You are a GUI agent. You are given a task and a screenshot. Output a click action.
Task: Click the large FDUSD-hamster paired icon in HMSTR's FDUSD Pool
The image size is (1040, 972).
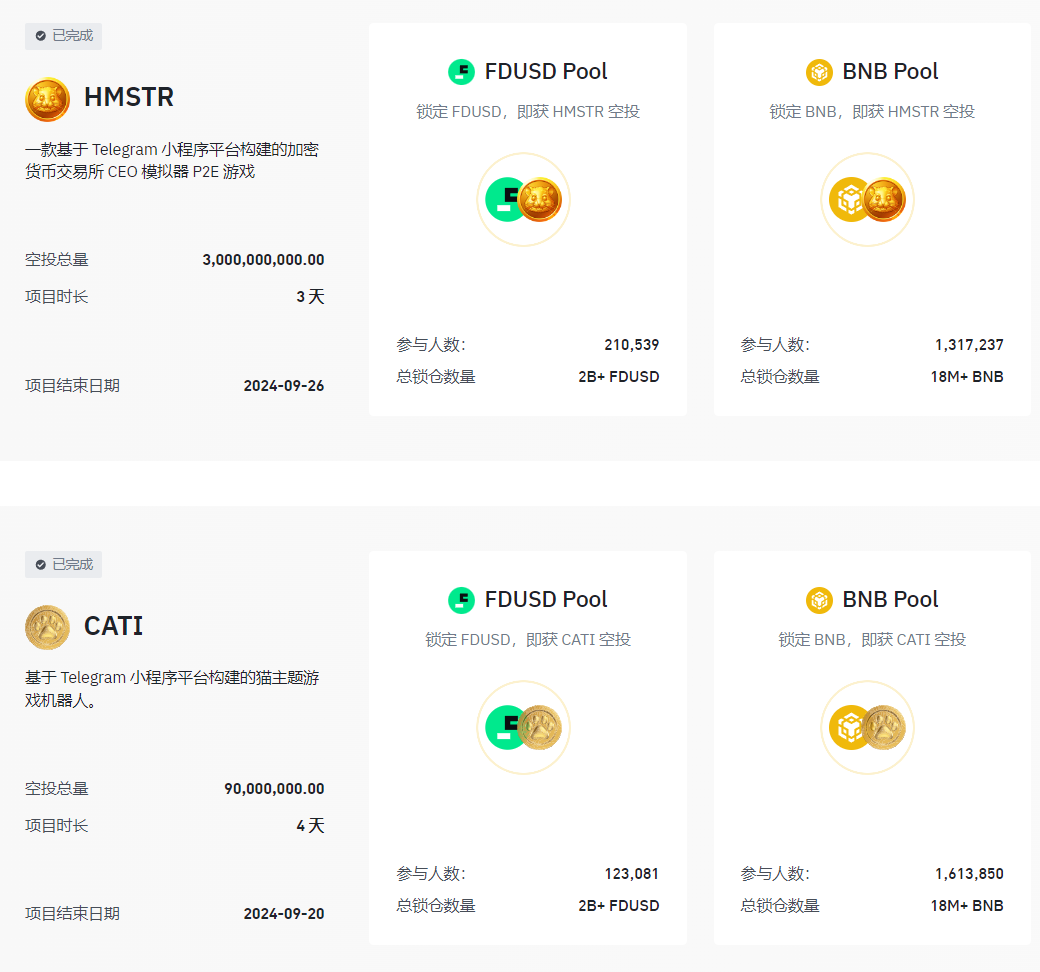[523, 200]
